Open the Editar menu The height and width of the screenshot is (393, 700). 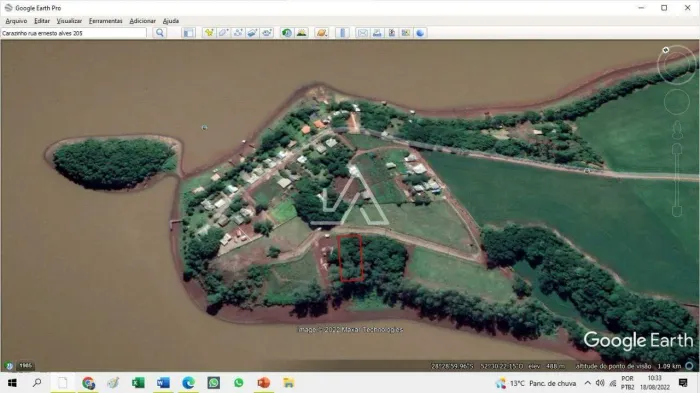pos(42,21)
